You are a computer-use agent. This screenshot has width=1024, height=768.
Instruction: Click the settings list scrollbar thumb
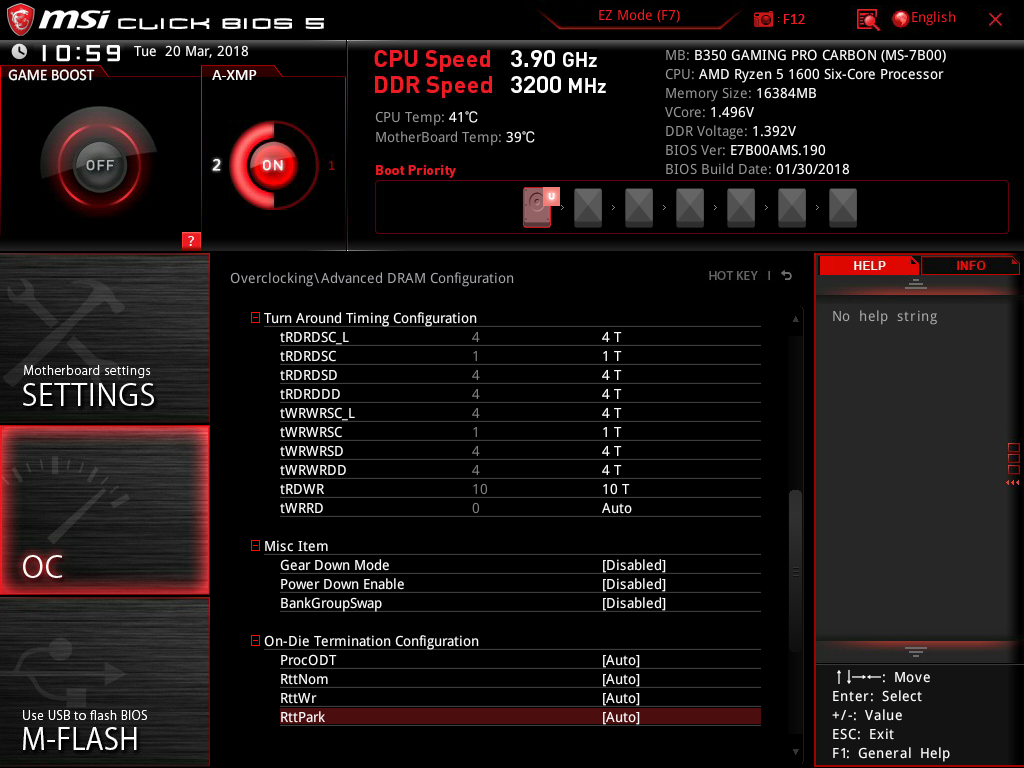[795, 569]
